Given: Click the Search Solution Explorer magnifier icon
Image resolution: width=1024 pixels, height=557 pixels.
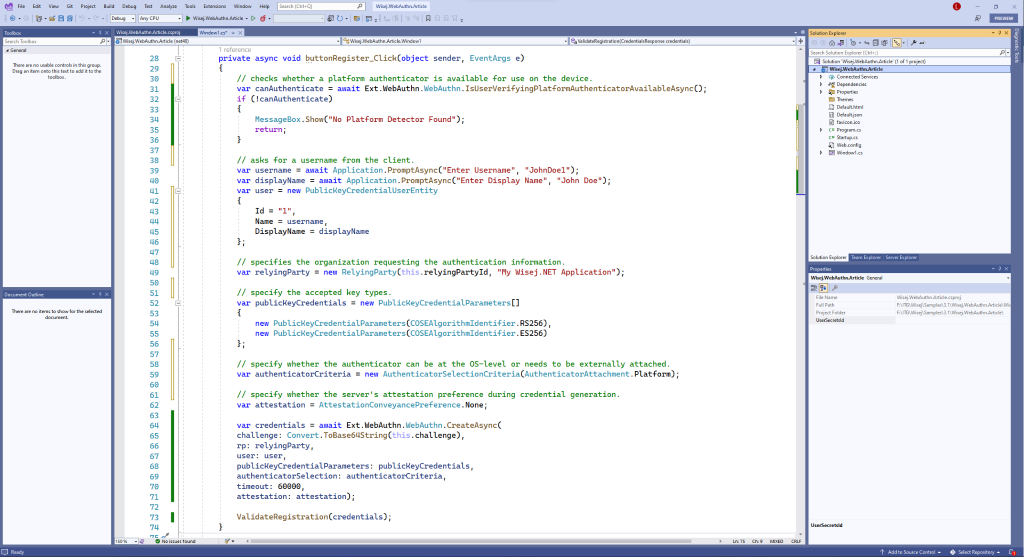Looking at the screenshot, I should [x=1002, y=53].
